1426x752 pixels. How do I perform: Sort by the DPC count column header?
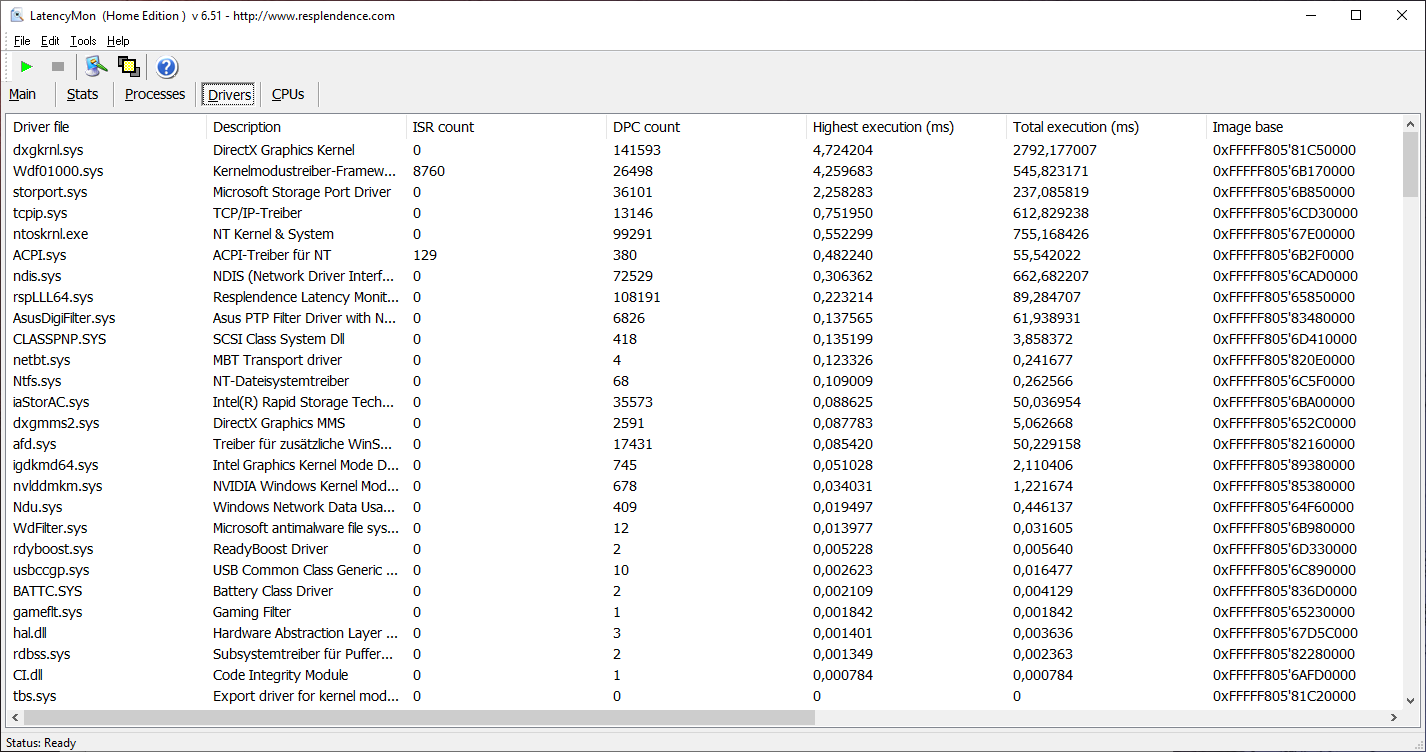click(706, 127)
